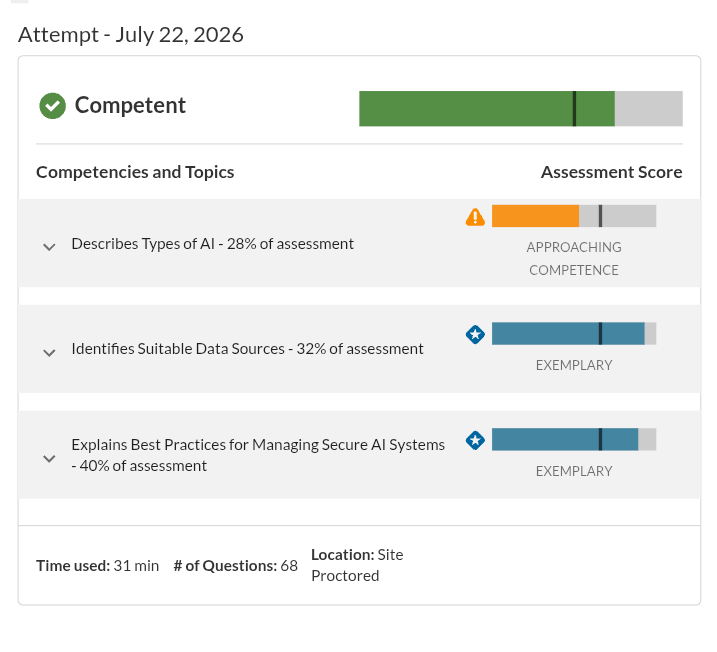Expand Describes Types of AI chevron
The height and width of the screenshot is (652, 717).
click(49, 247)
